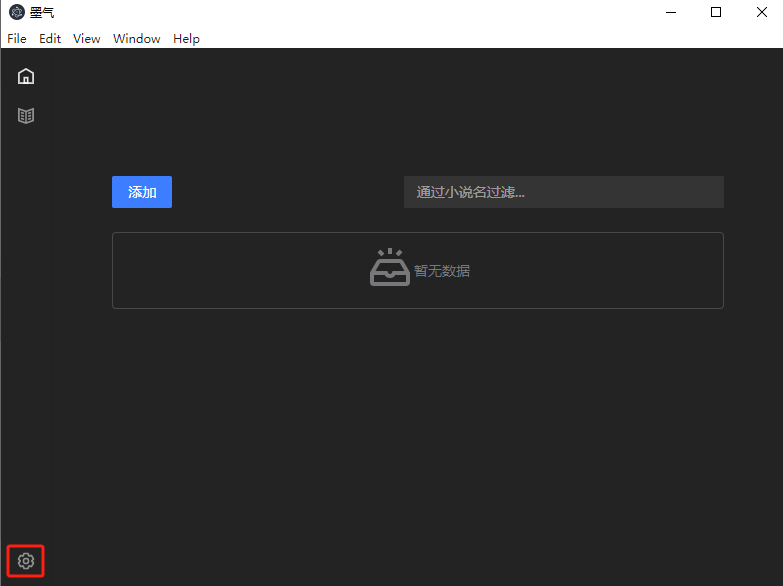Click the blue 添加 button
The image size is (783, 586).
coord(142,192)
